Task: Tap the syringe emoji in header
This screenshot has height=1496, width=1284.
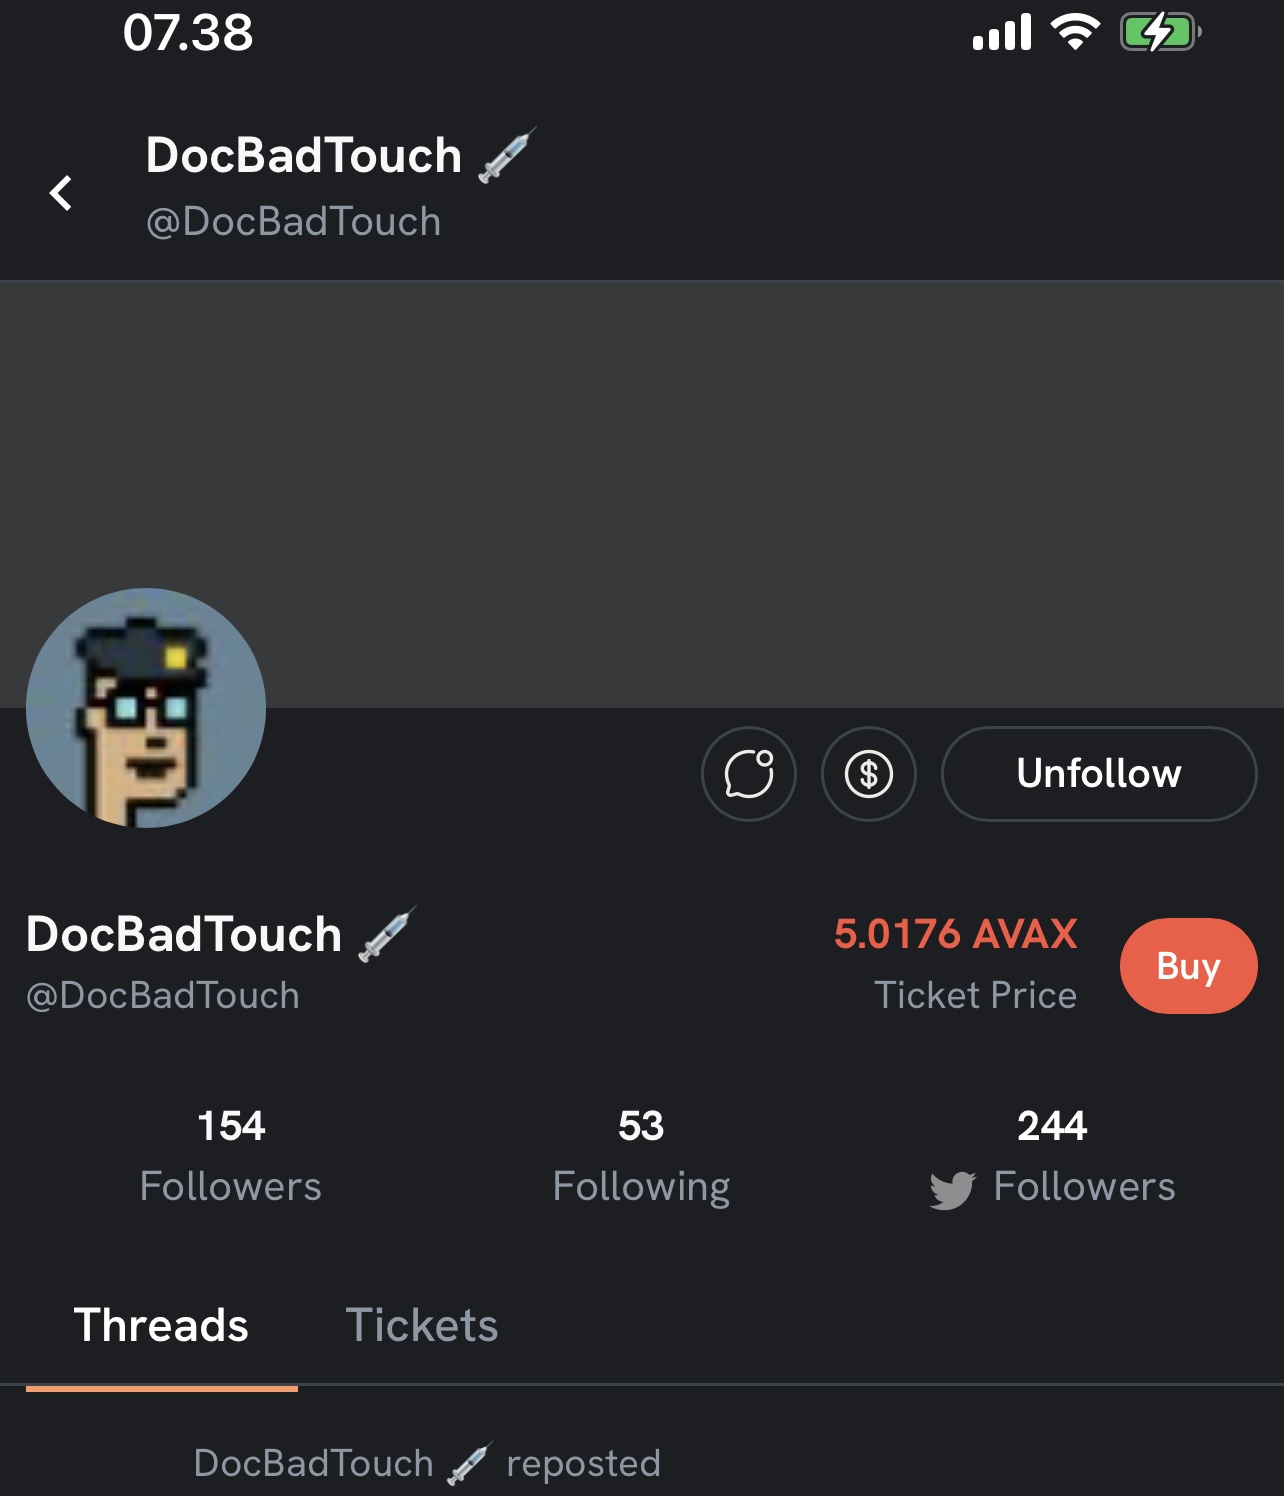Action: [508, 156]
